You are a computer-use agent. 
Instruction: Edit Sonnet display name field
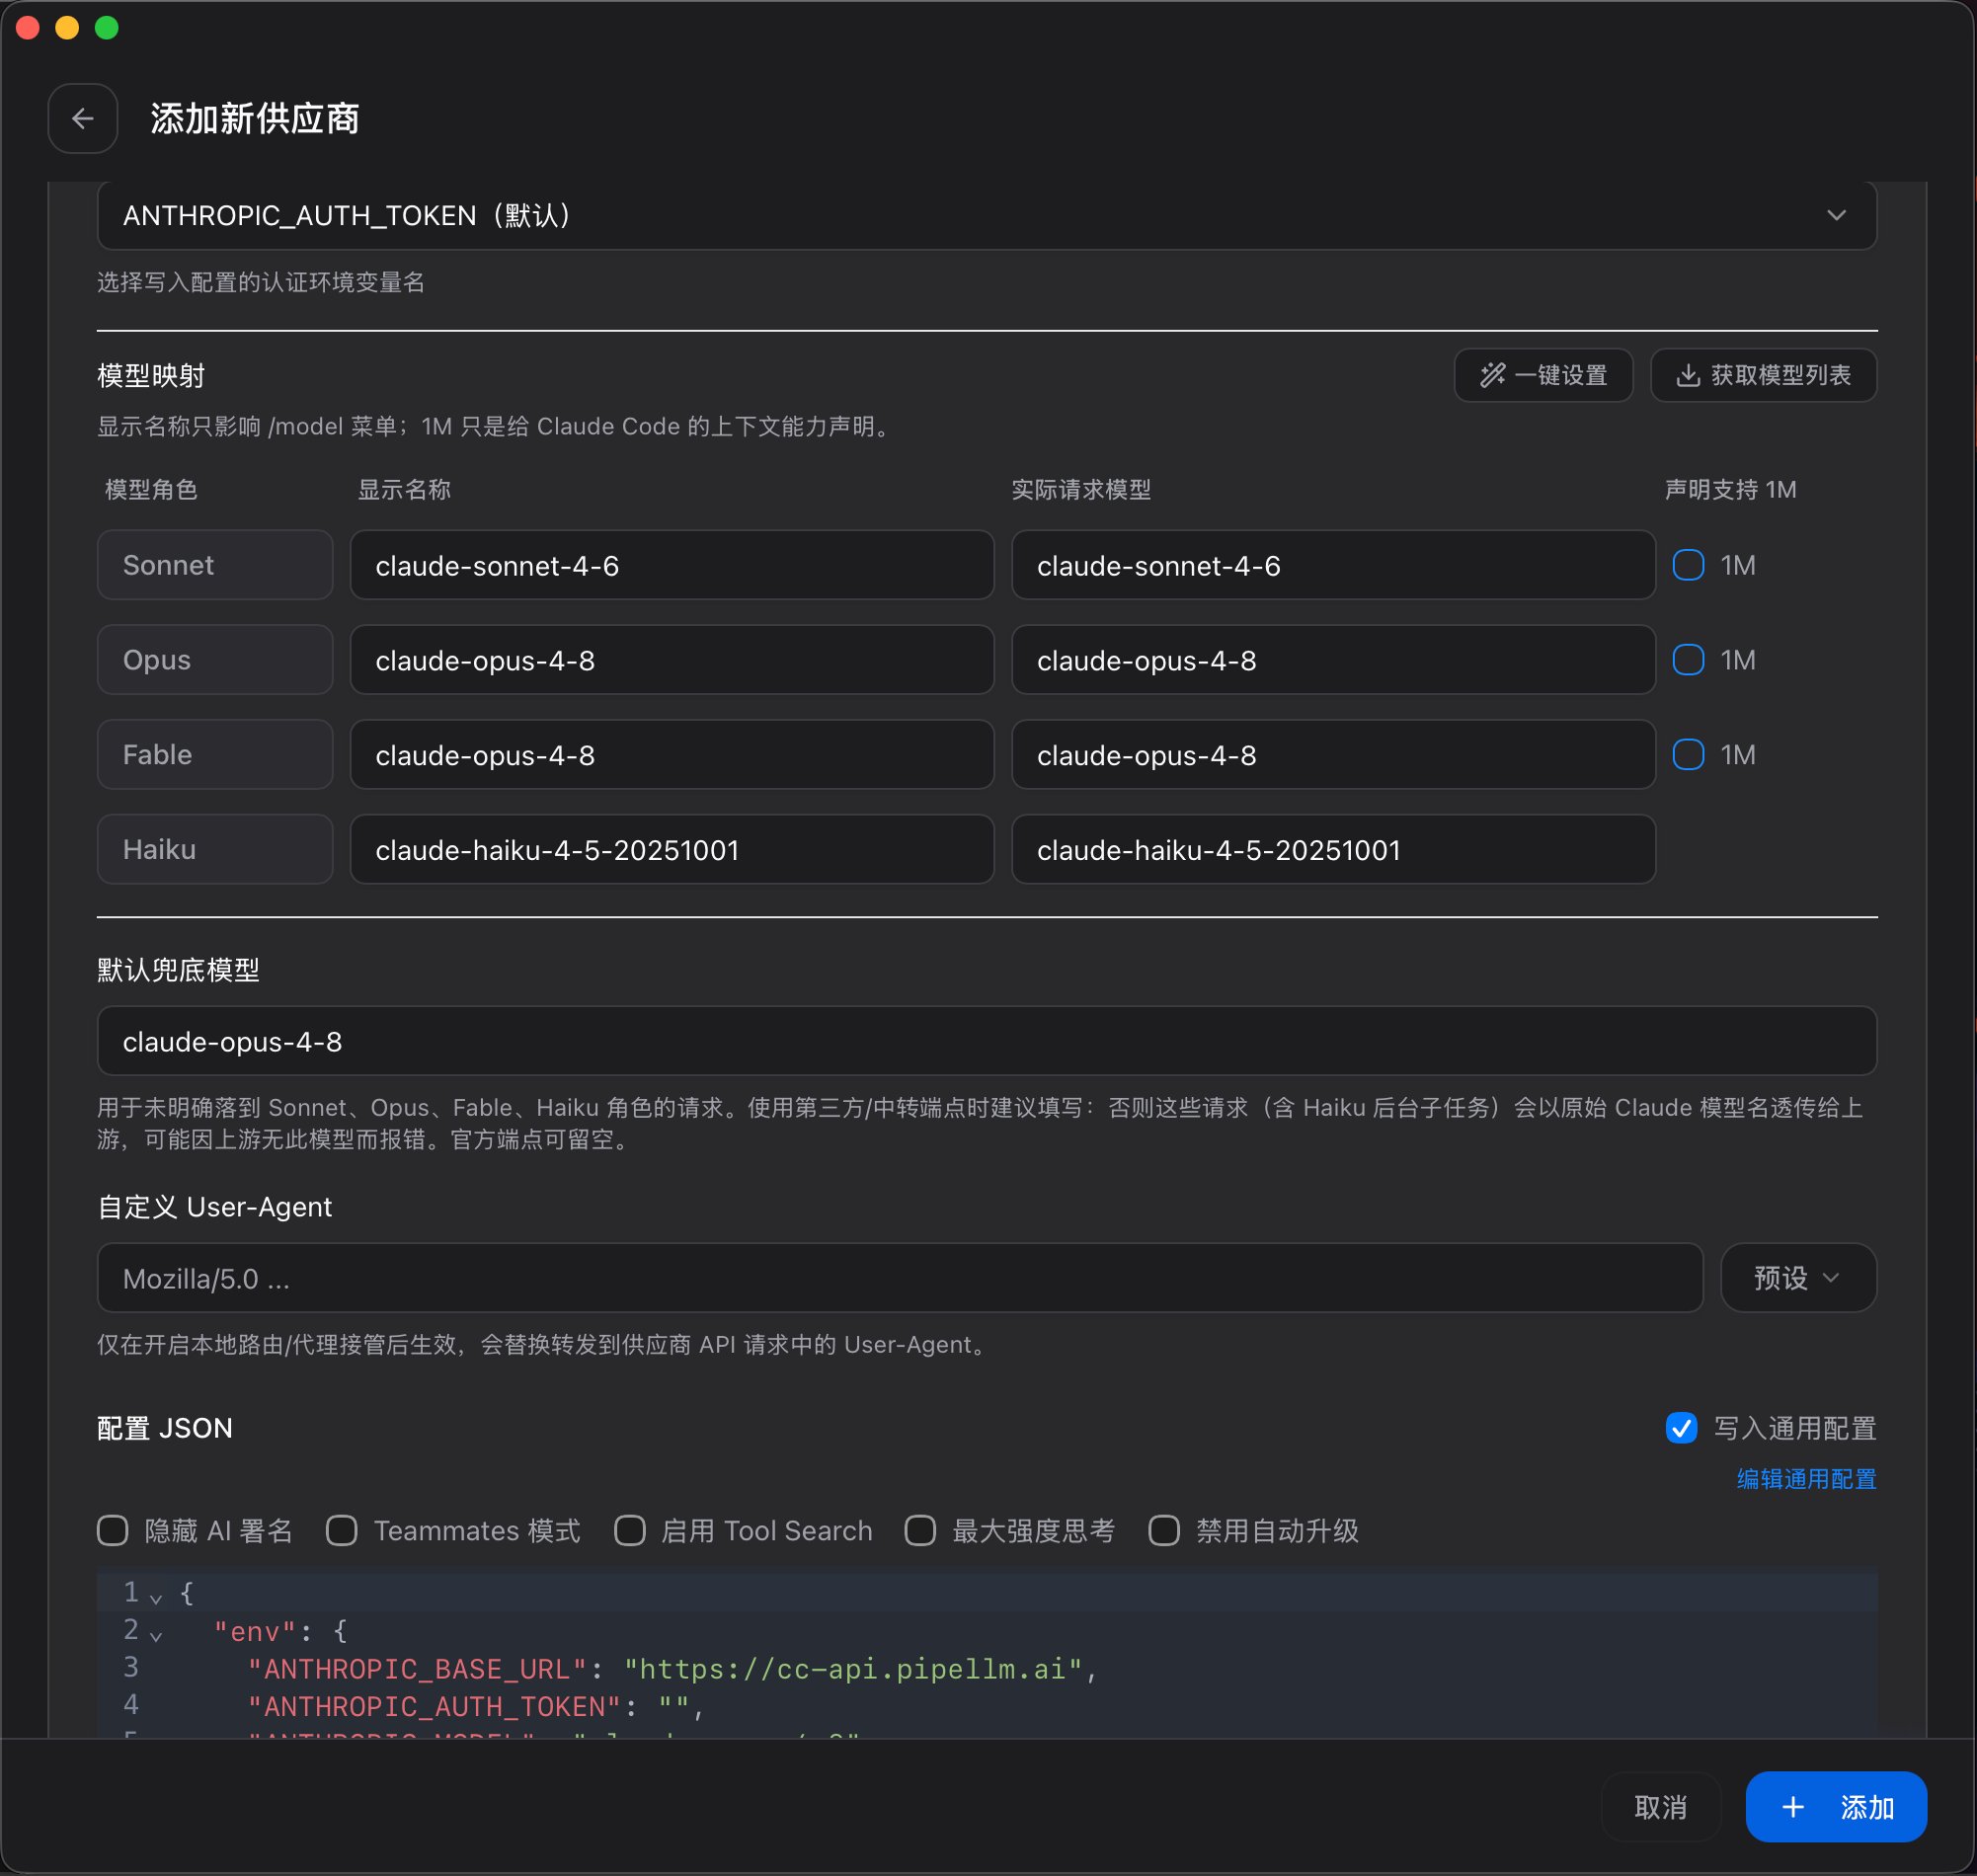click(672, 565)
